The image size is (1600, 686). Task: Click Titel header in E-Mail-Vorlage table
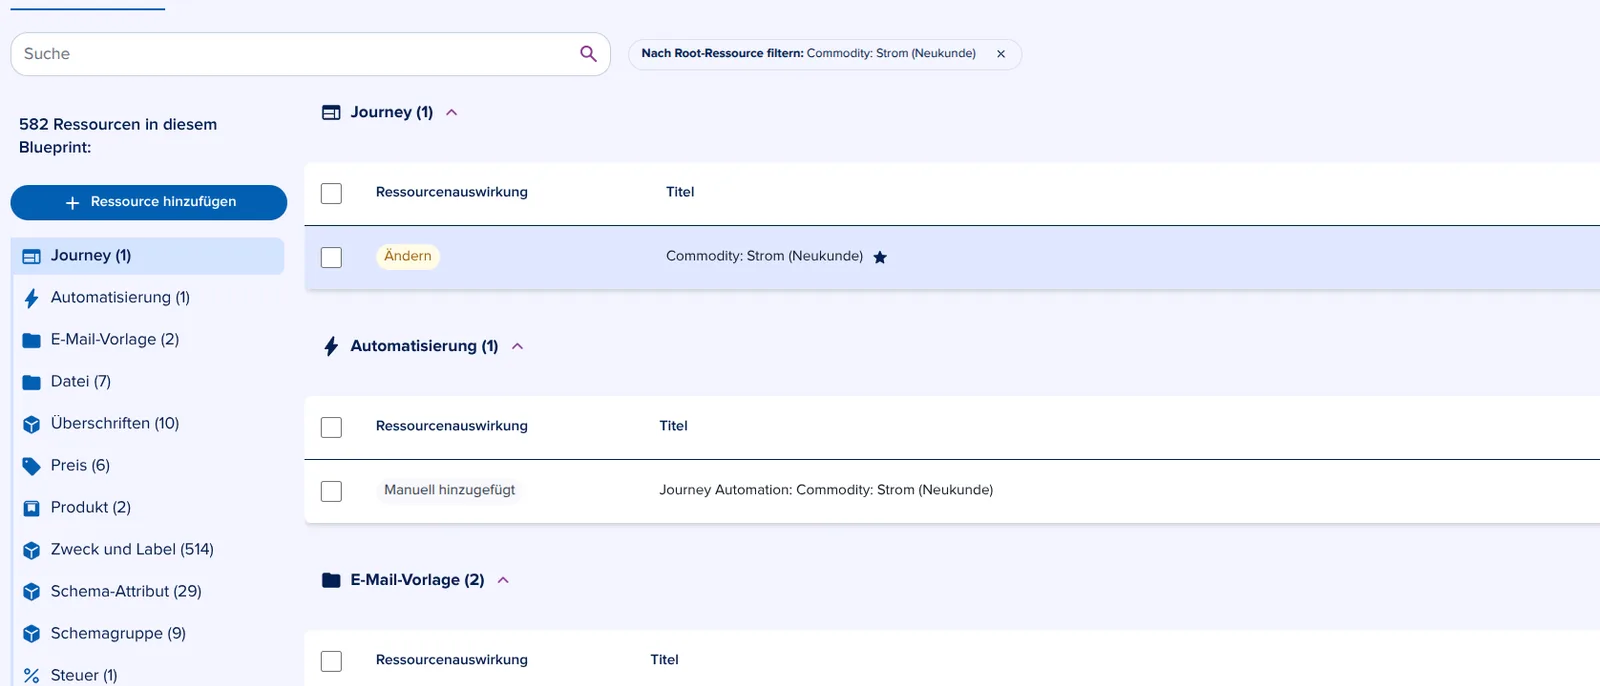[x=664, y=660]
